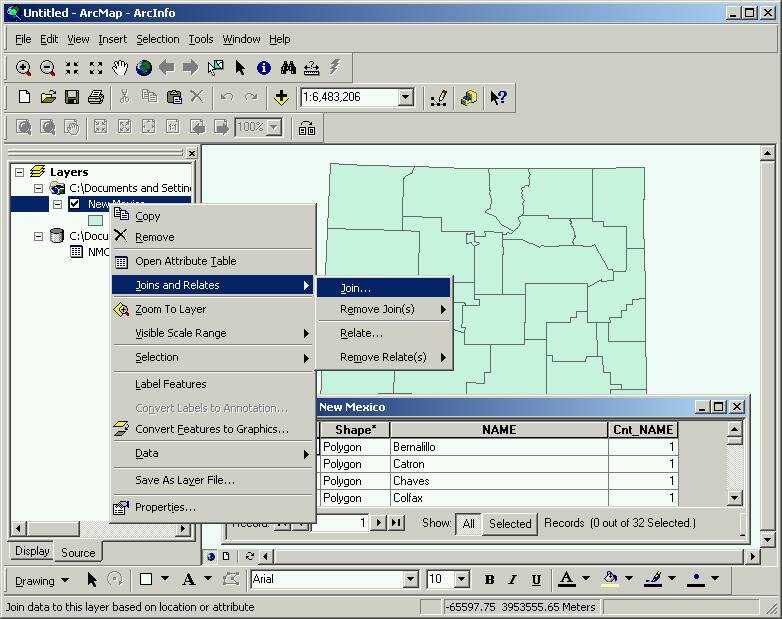Choose the Select Elements black arrow
Image resolution: width=782 pixels, height=619 pixels.
click(240, 68)
